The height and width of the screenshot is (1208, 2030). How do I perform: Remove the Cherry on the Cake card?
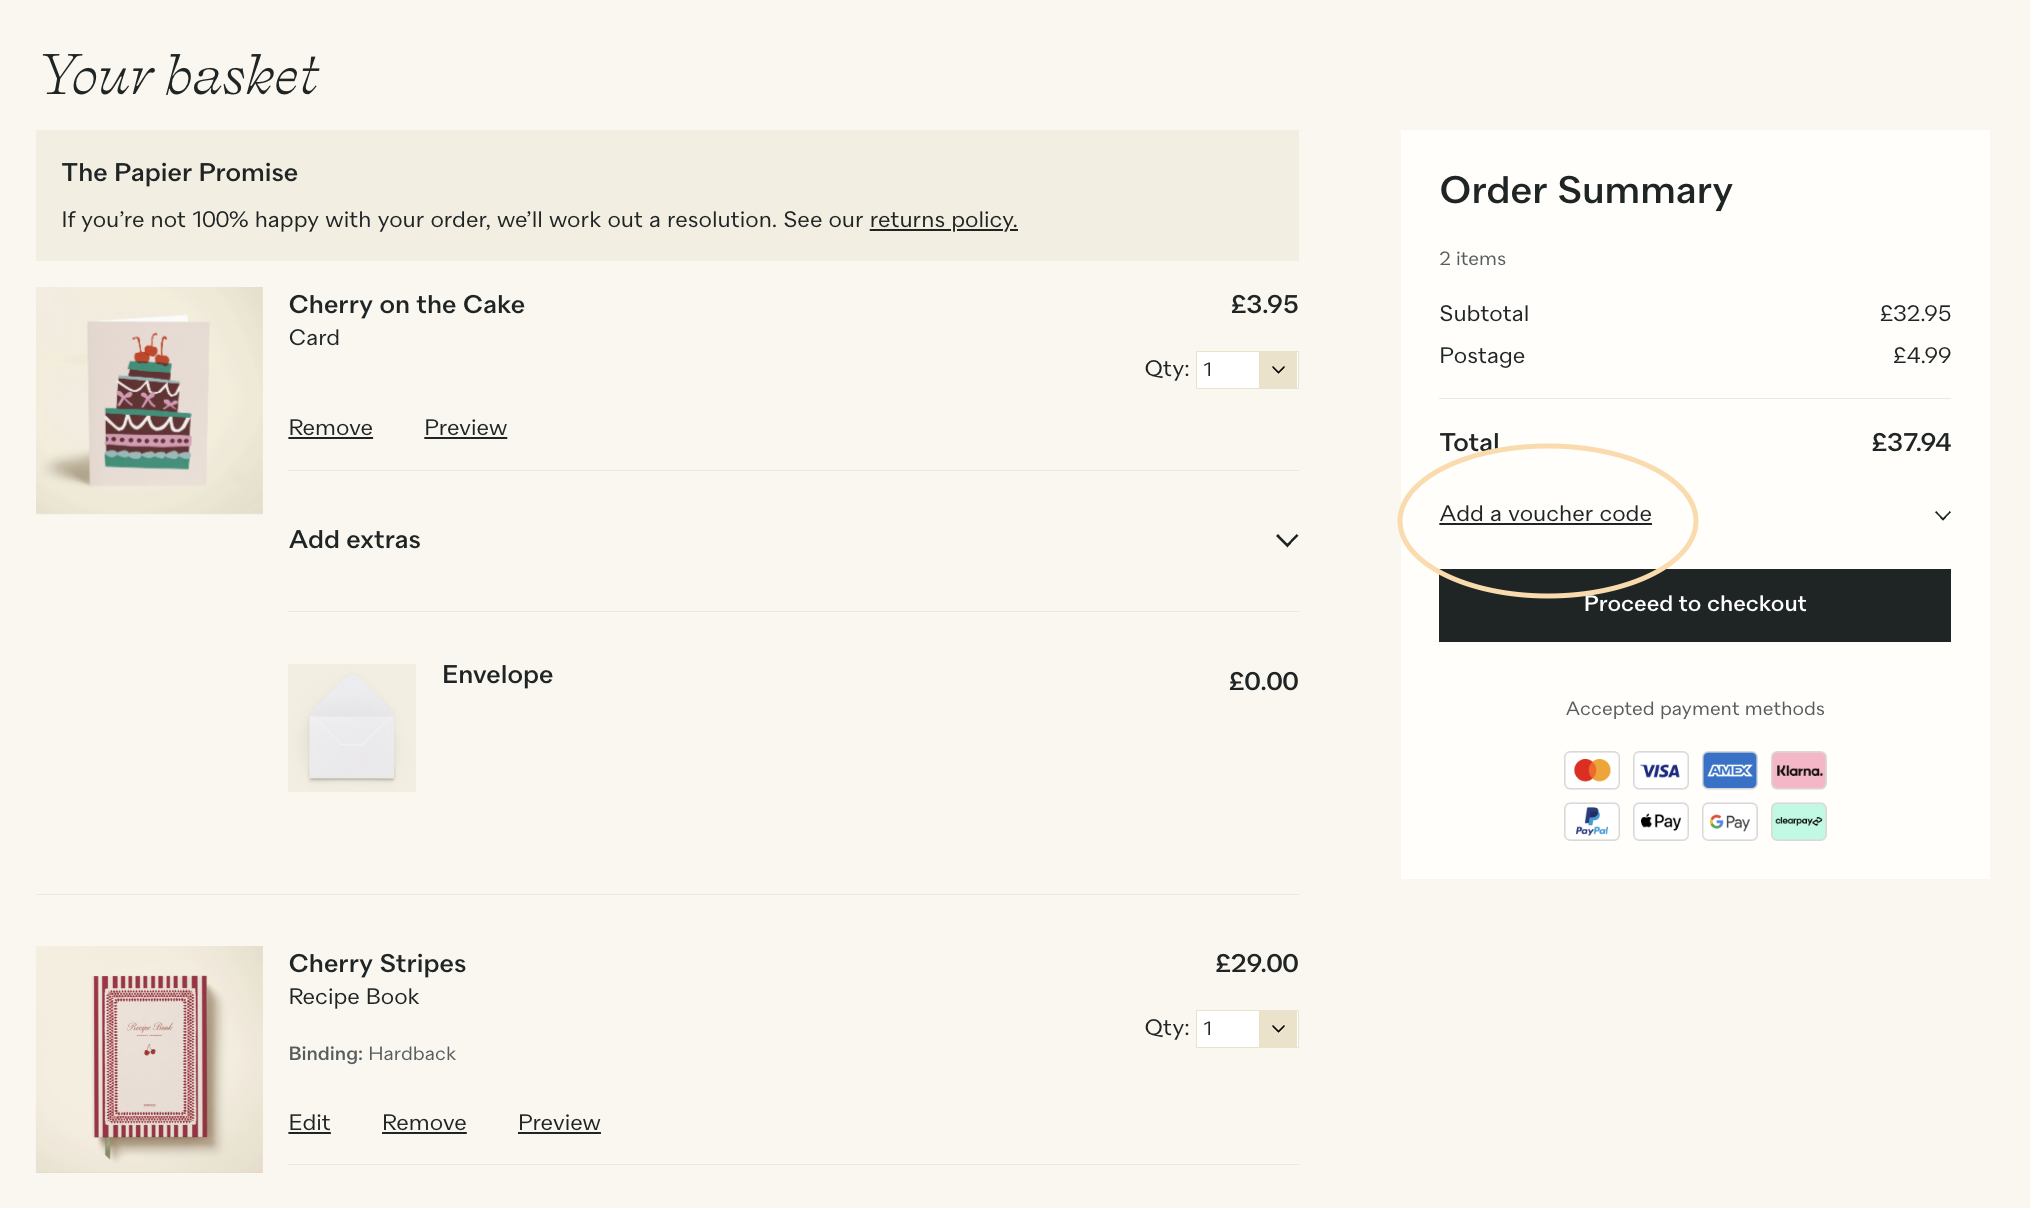(330, 428)
